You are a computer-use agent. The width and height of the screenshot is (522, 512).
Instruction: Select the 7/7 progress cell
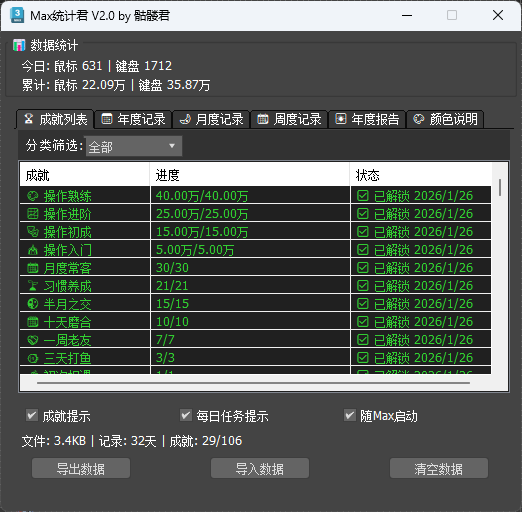coord(250,340)
